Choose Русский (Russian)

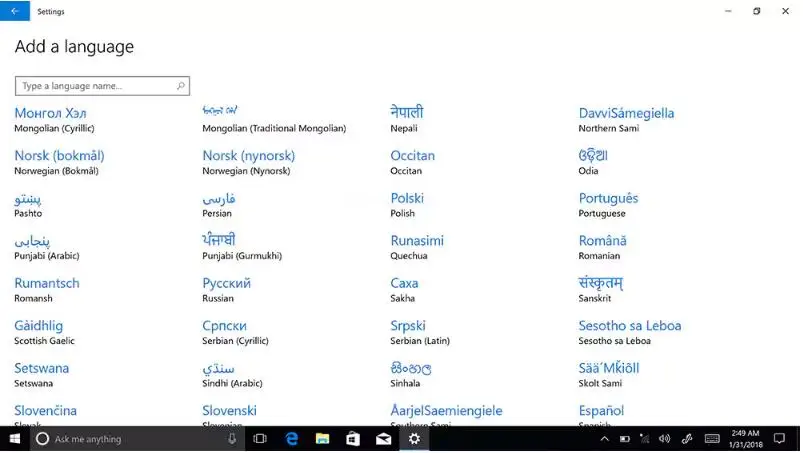click(x=227, y=290)
